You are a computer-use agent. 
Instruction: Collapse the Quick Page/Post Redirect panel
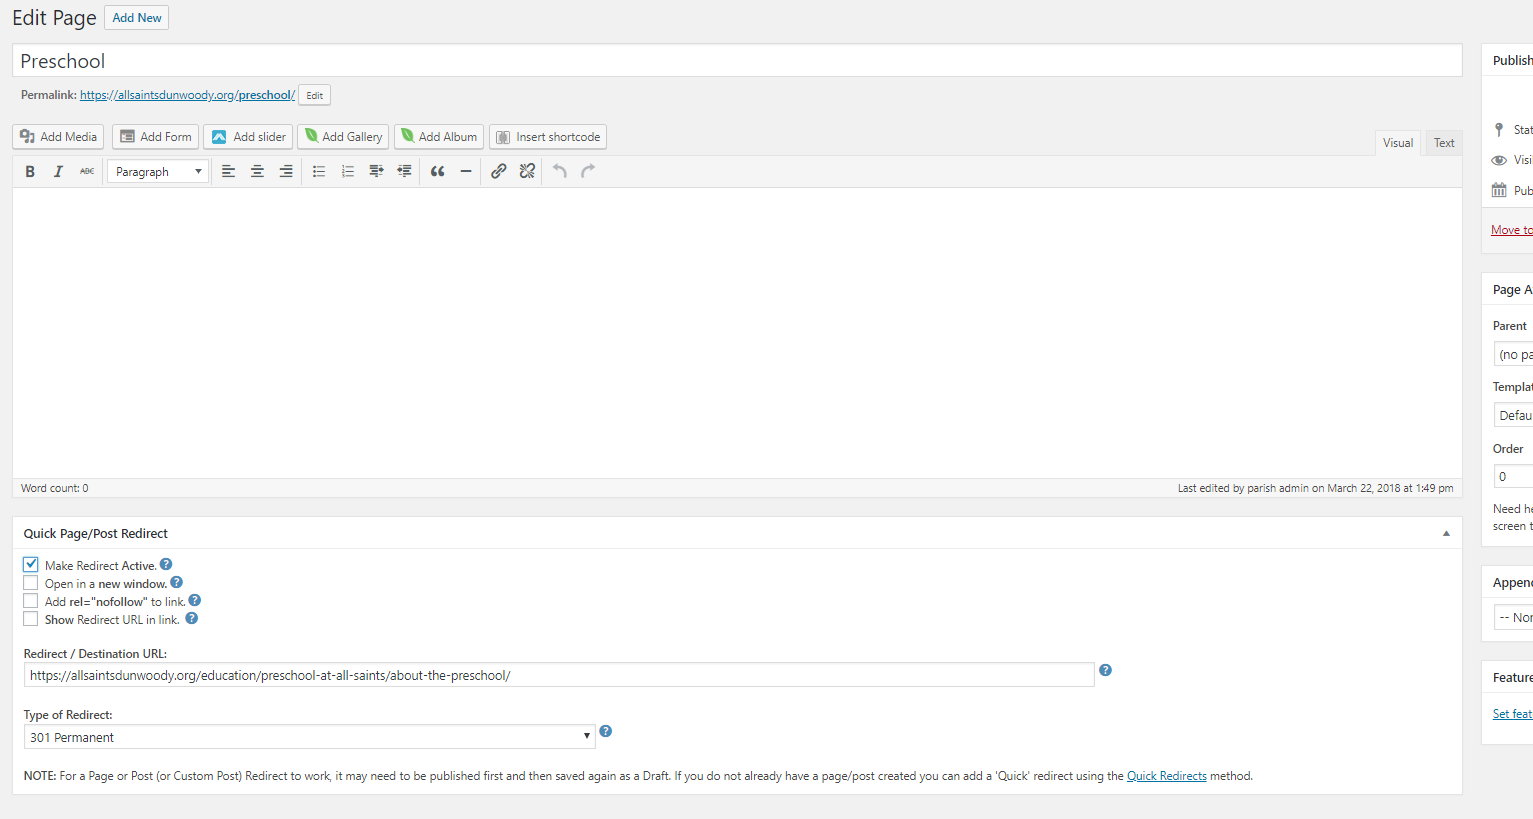tap(1446, 534)
